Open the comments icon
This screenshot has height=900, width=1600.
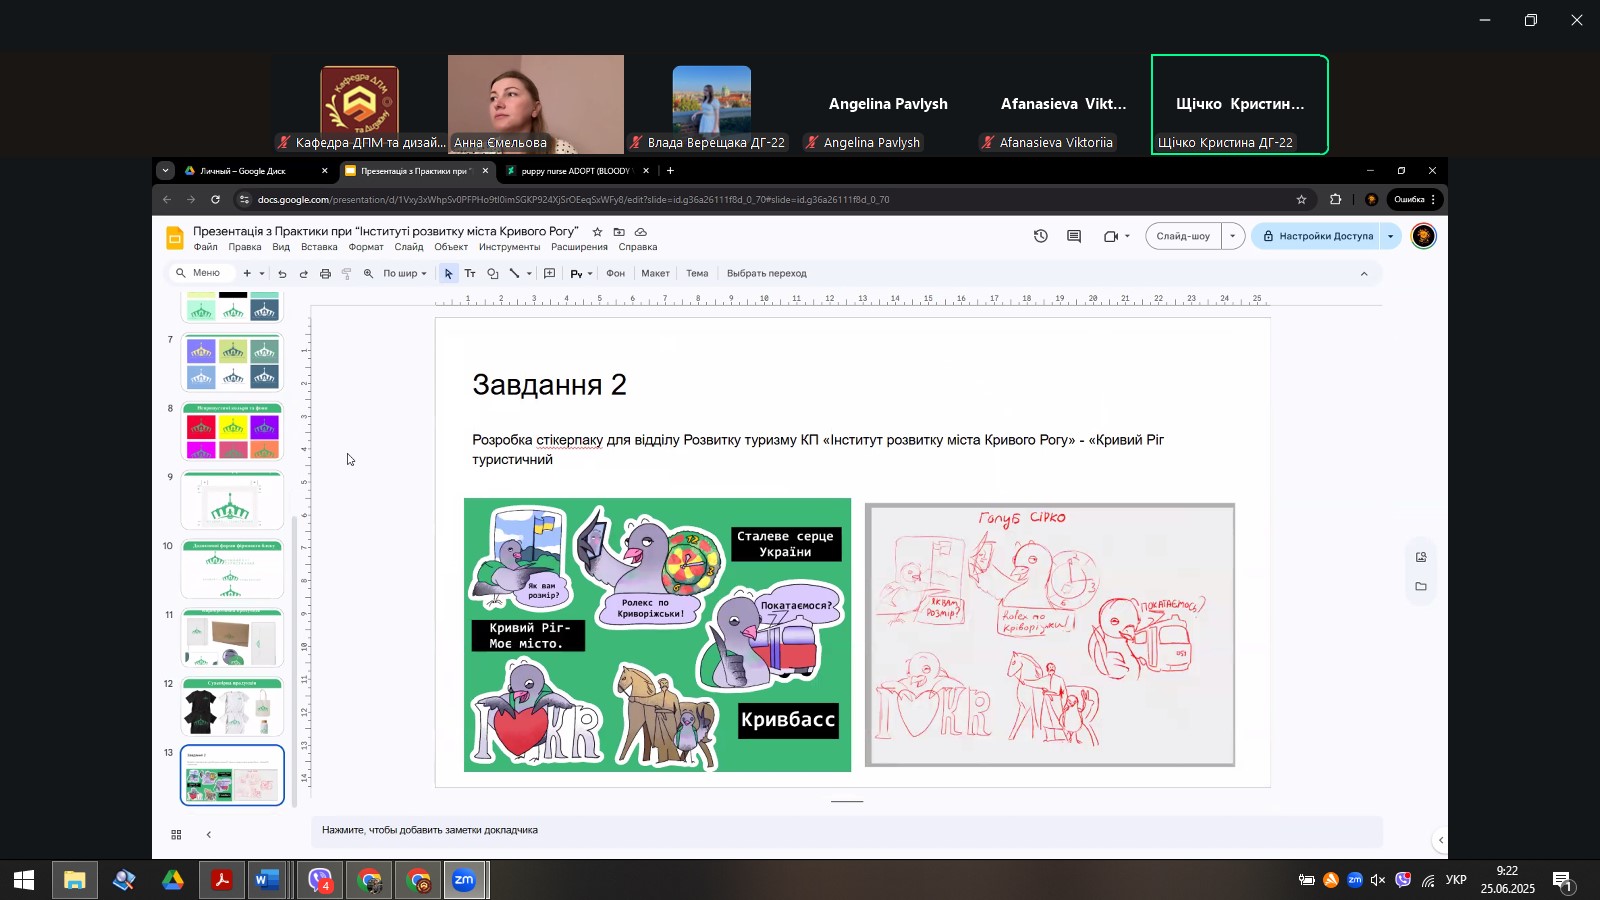[x=1074, y=237]
